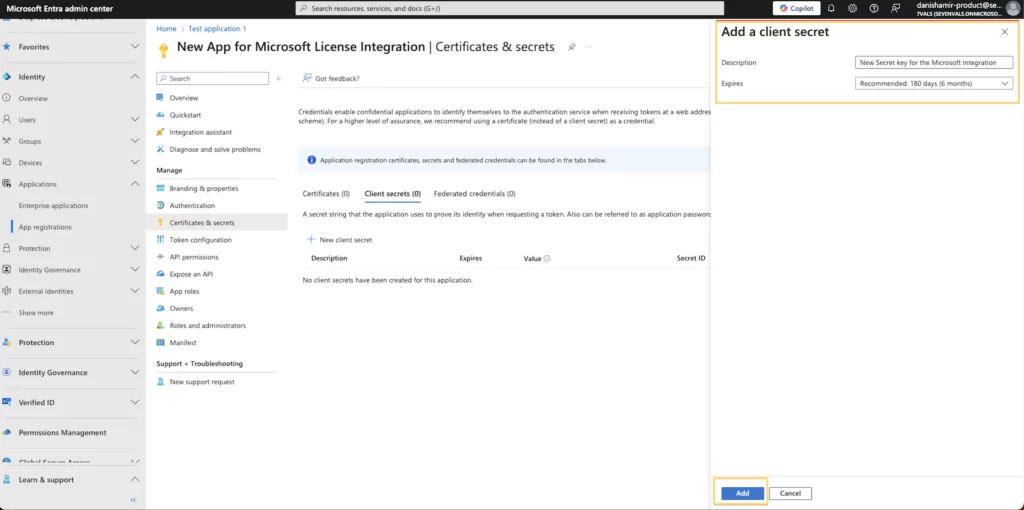Screen dimensions: 1024x510
Task: Open Copilot from the top bar
Action: coord(796,8)
